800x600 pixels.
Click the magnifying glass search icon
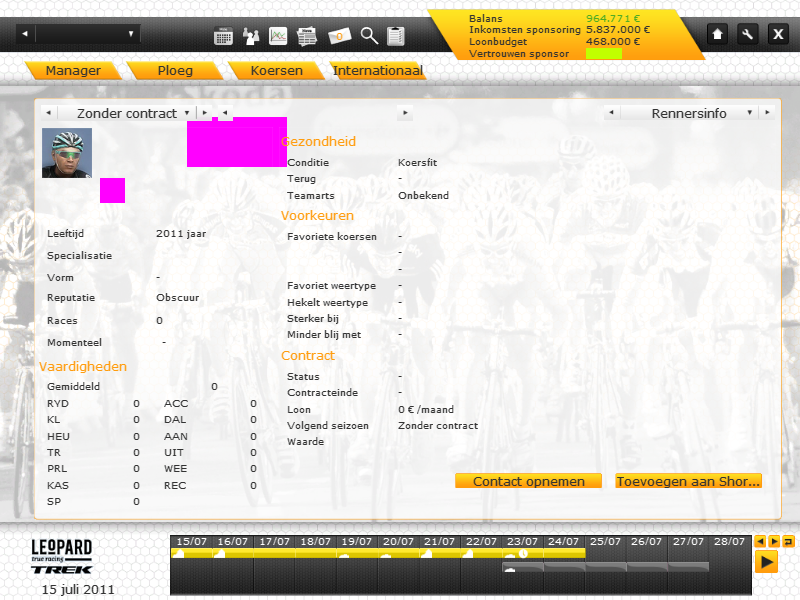tap(369, 36)
